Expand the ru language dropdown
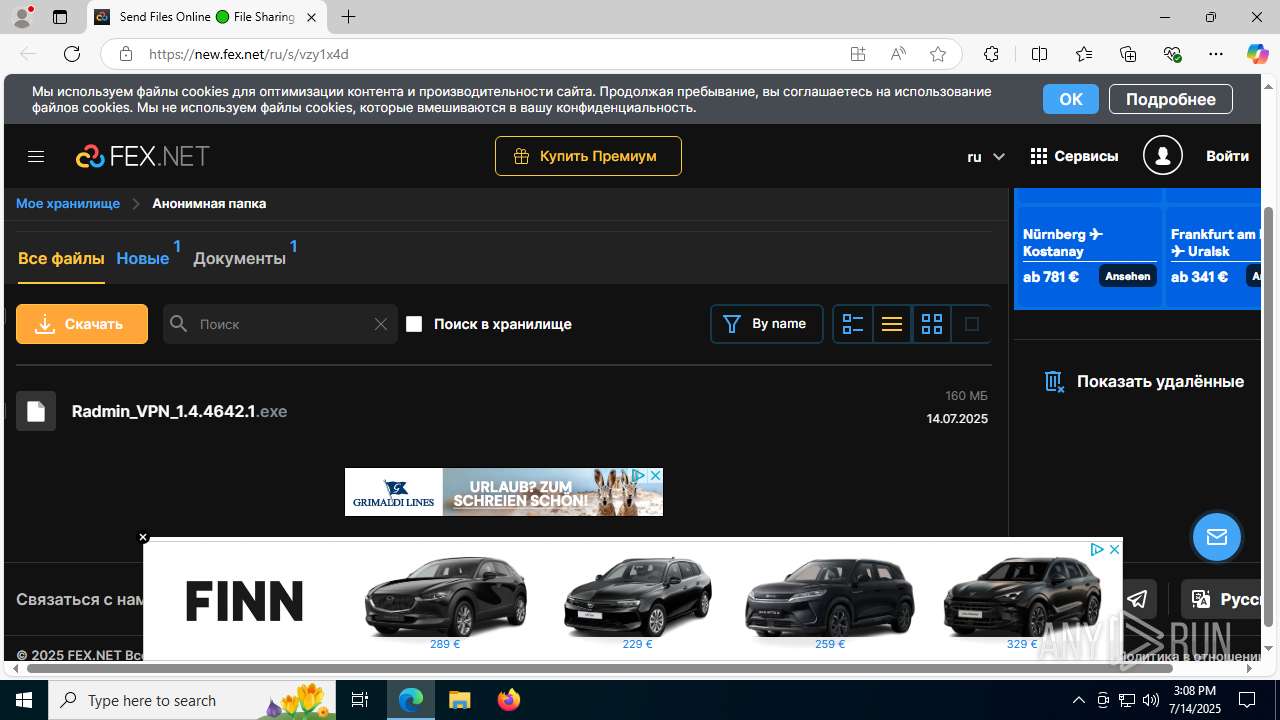Viewport: 1280px width, 720px height. coord(986,156)
